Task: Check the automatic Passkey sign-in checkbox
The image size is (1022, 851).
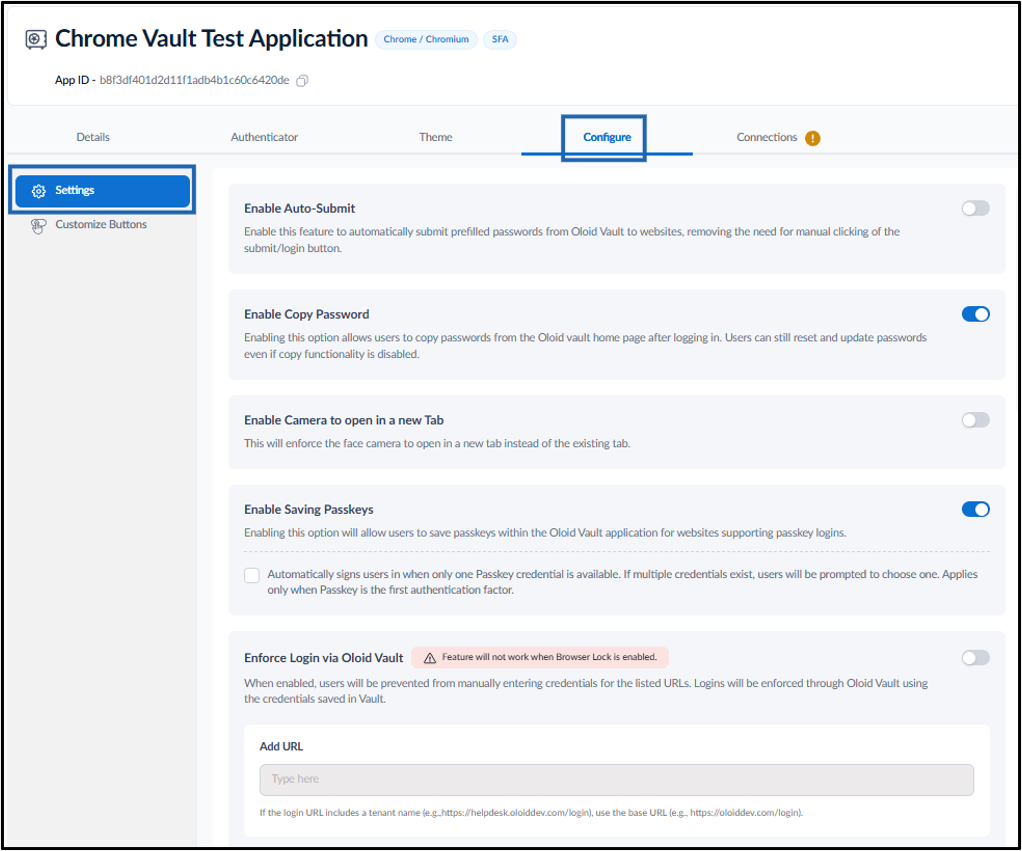Action: click(x=252, y=575)
